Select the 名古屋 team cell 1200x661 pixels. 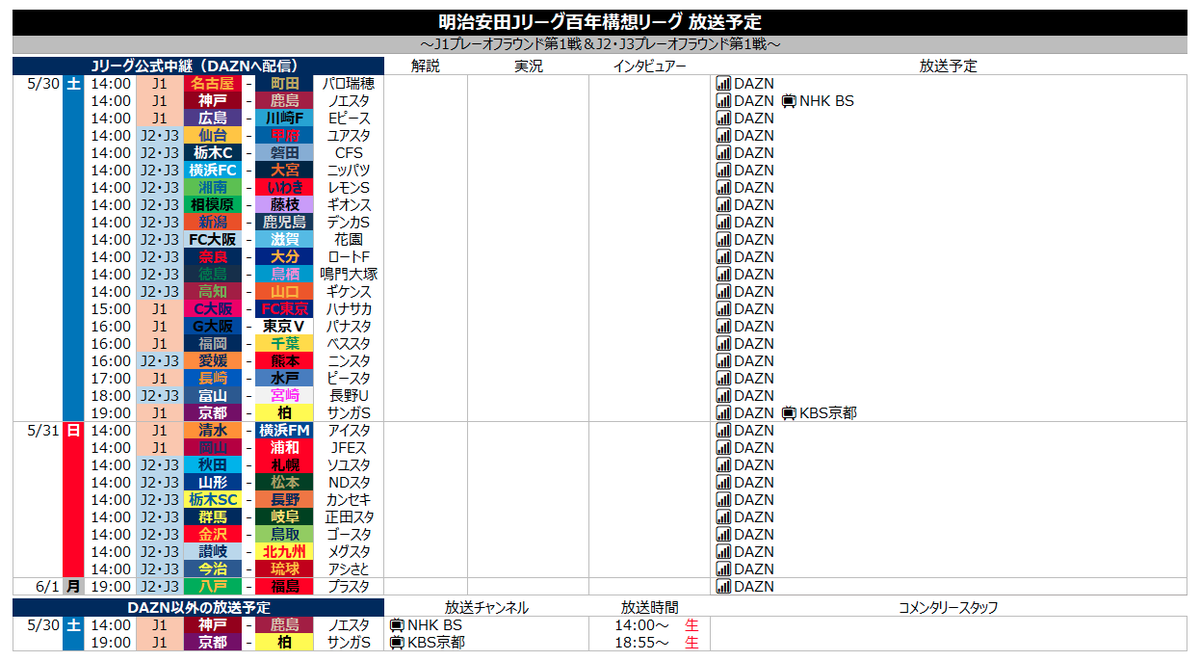point(213,83)
